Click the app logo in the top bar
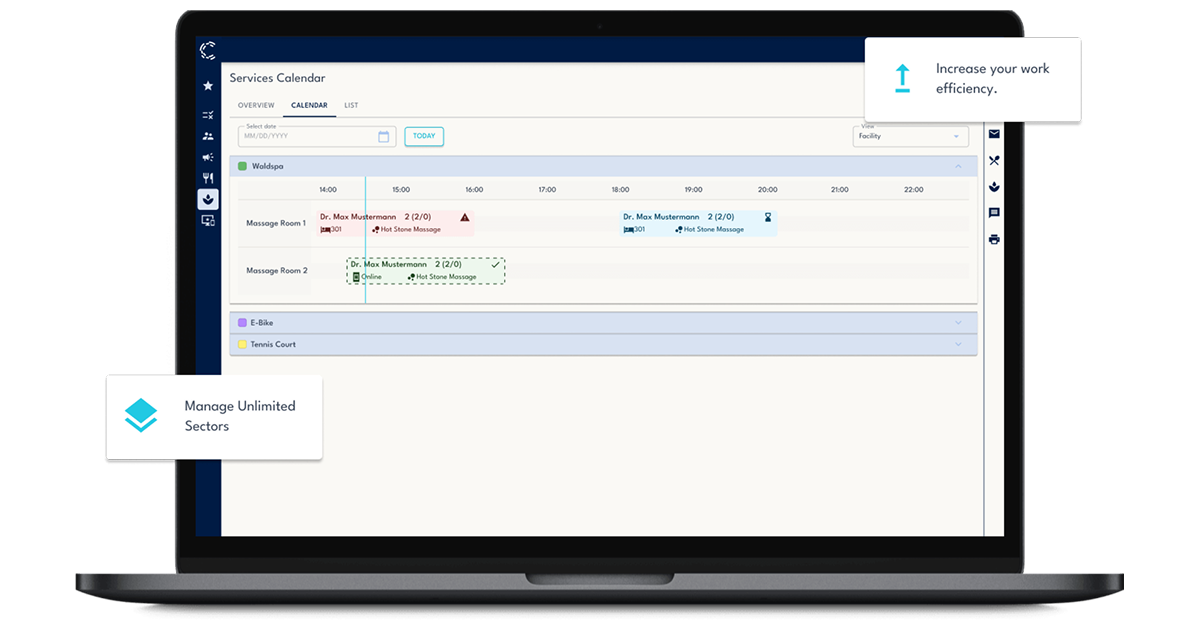Viewport: 1200px width, 630px height. pyautogui.click(x=208, y=50)
